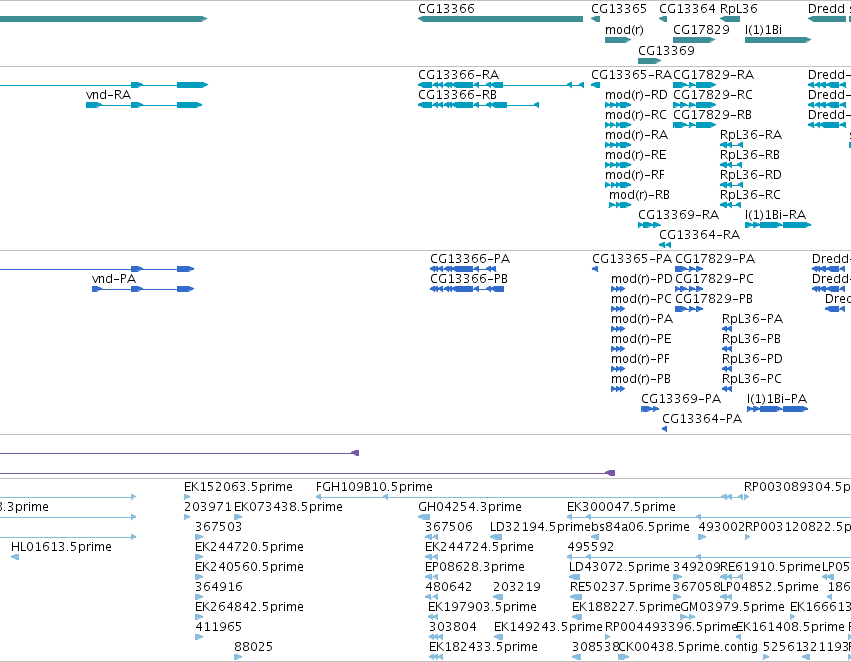Click the CG17829 gene label
Viewport: 851px width, 662px height.
[701, 30]
